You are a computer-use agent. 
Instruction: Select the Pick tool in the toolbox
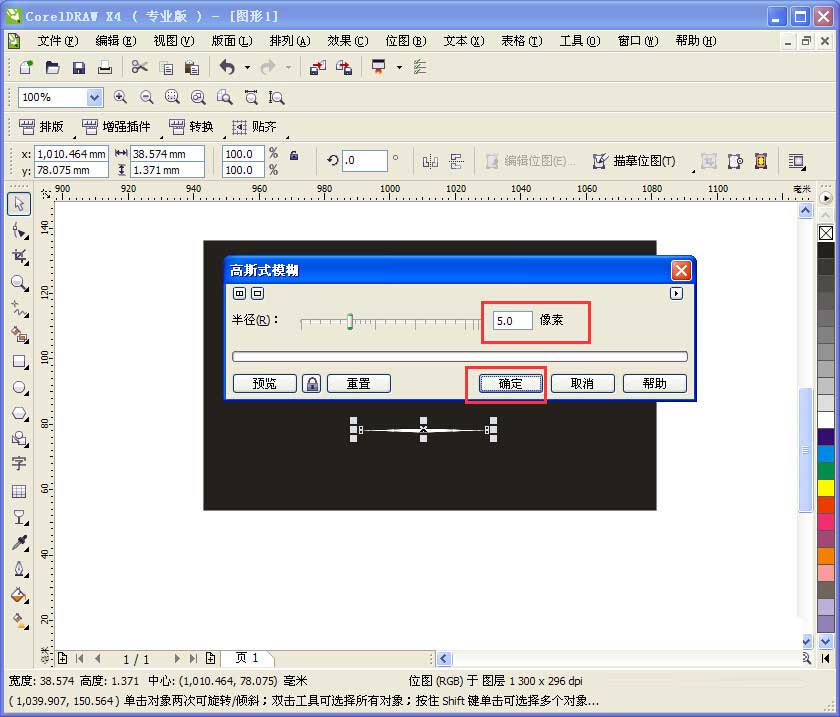click(x=18, y=204)
